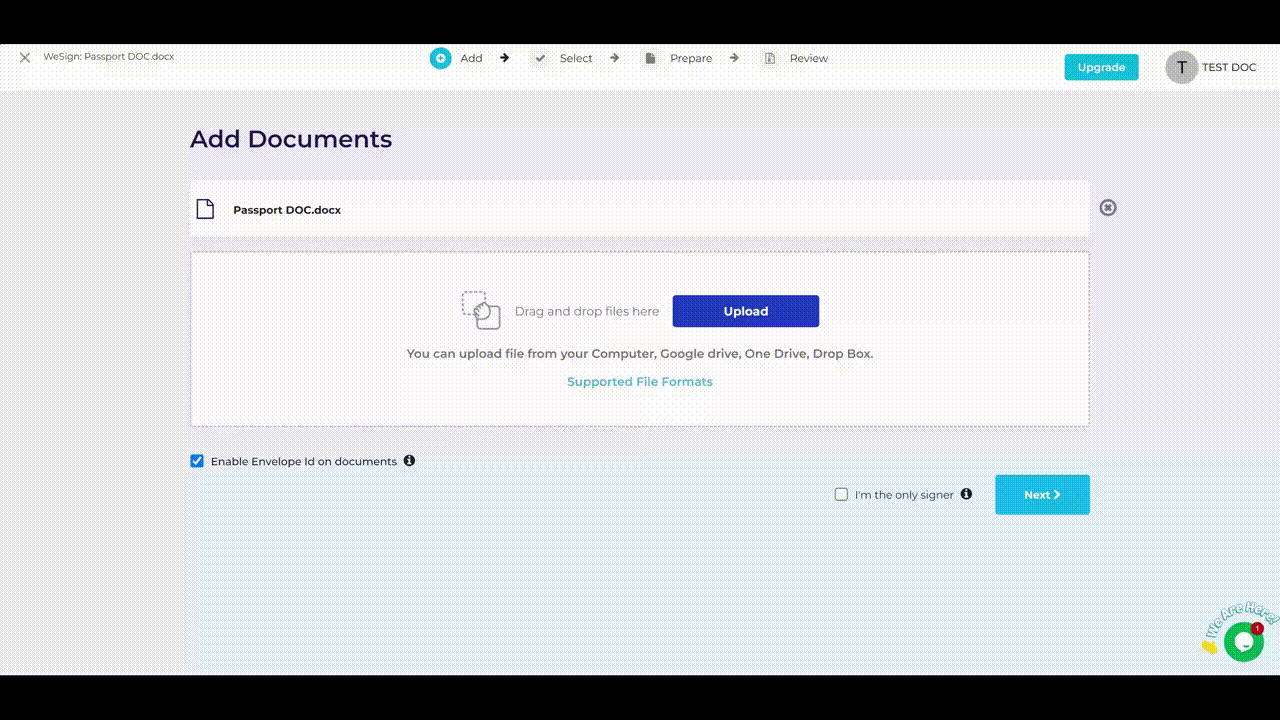Click the Select step checkmark icon

pos(540,58)
